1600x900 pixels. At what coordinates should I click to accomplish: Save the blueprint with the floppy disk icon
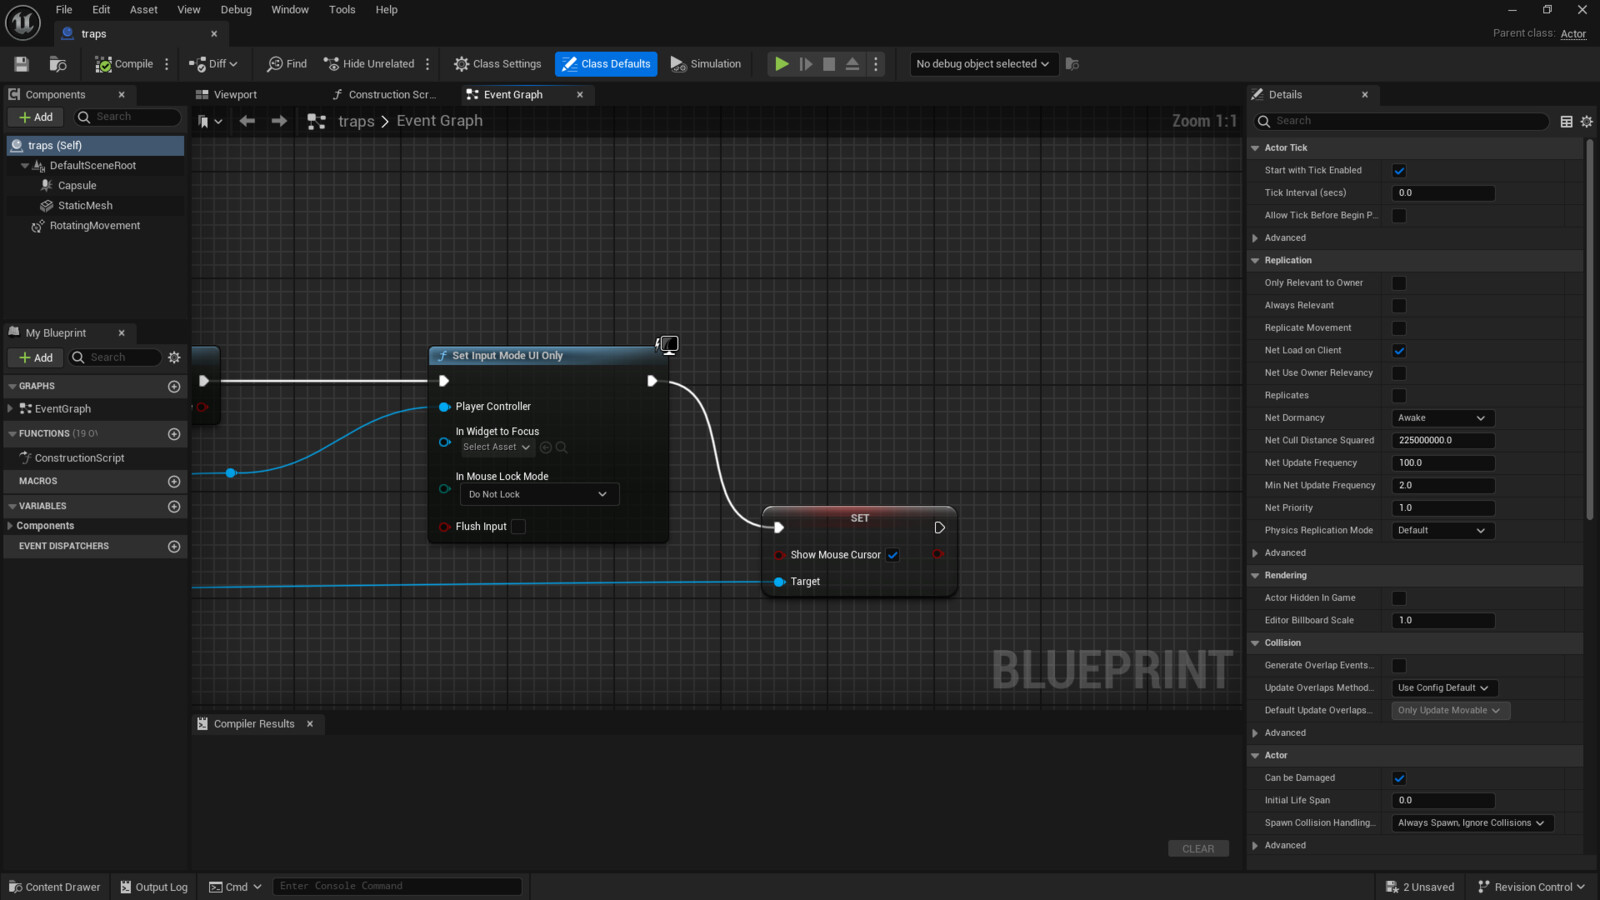pyautogui.click(x=21, y=64)
